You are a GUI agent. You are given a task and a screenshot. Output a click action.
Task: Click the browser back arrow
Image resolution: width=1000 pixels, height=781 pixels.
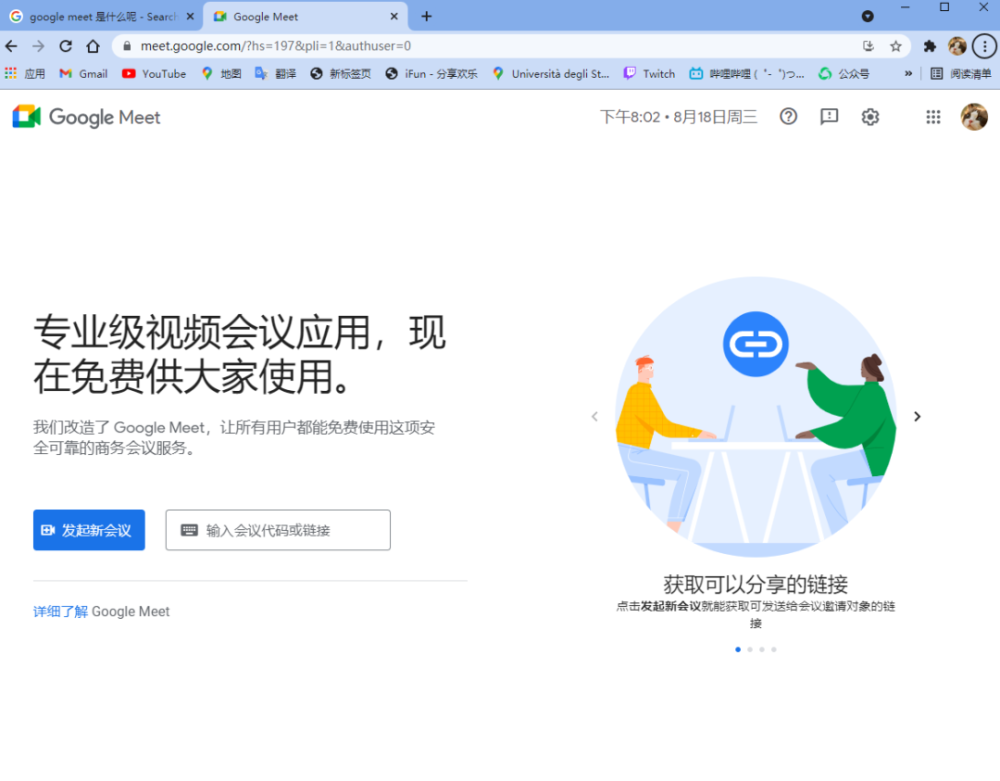[11, 46]
